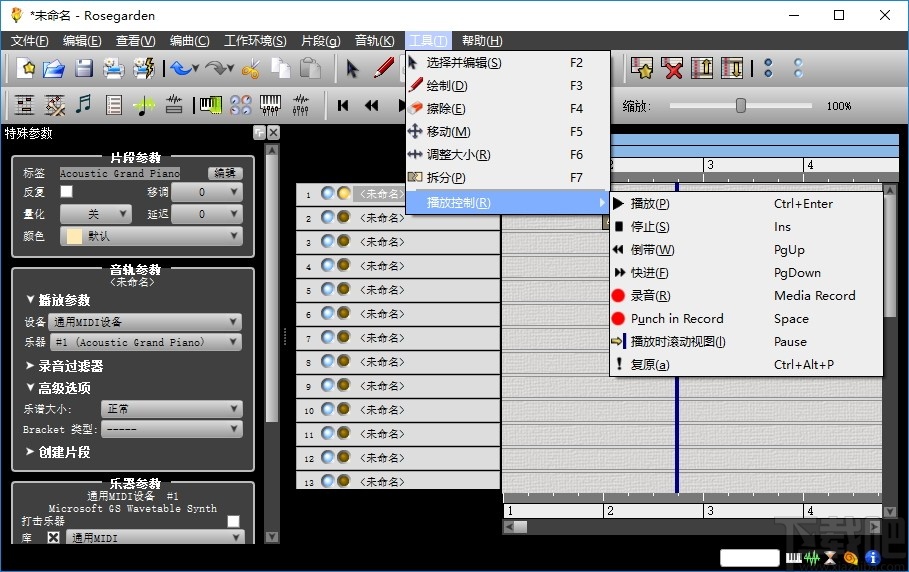Open the percussion matrix editor icon
The height and width of the screenshot is (572, 909).
click(54, 105)
